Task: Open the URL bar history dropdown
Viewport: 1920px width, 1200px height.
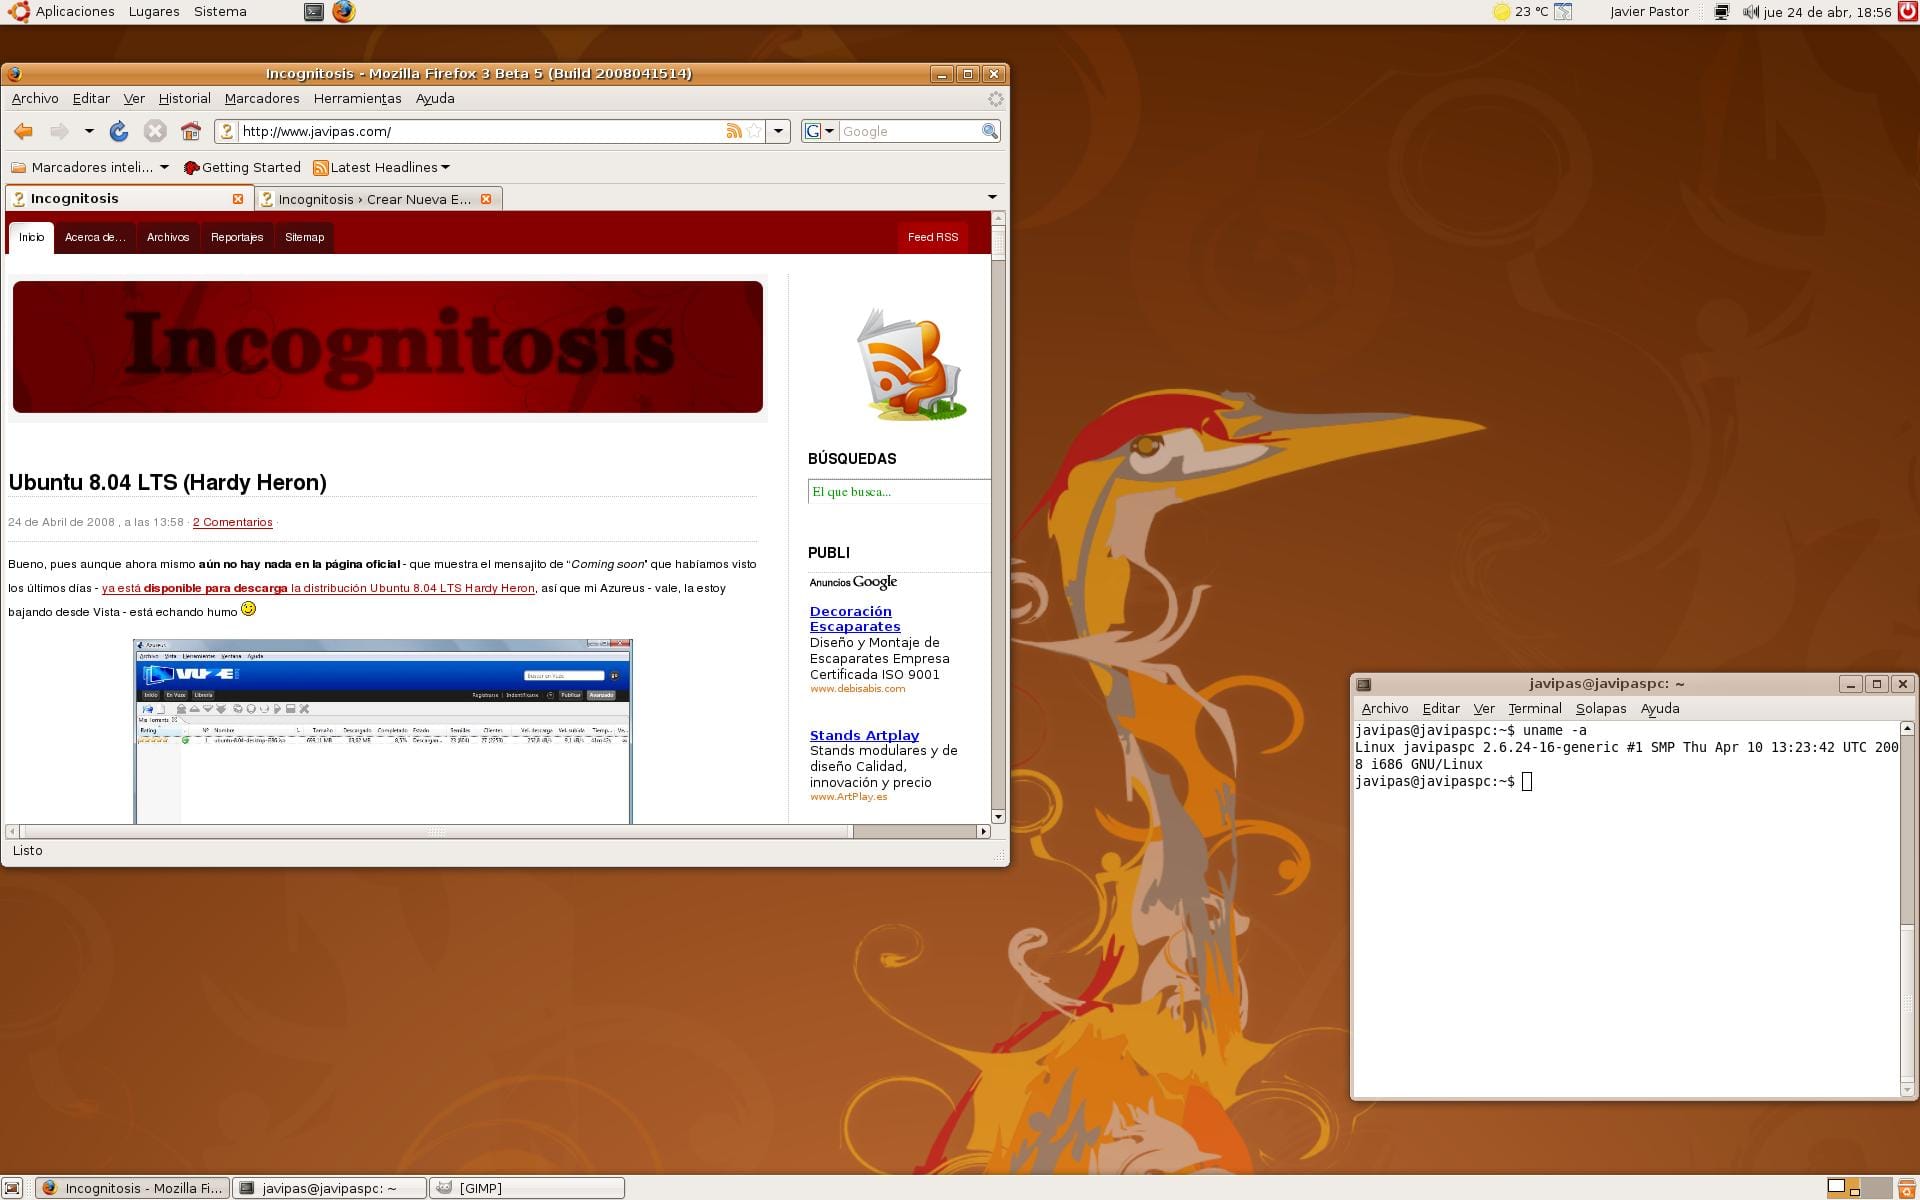Action: click(x=778, y=131)
